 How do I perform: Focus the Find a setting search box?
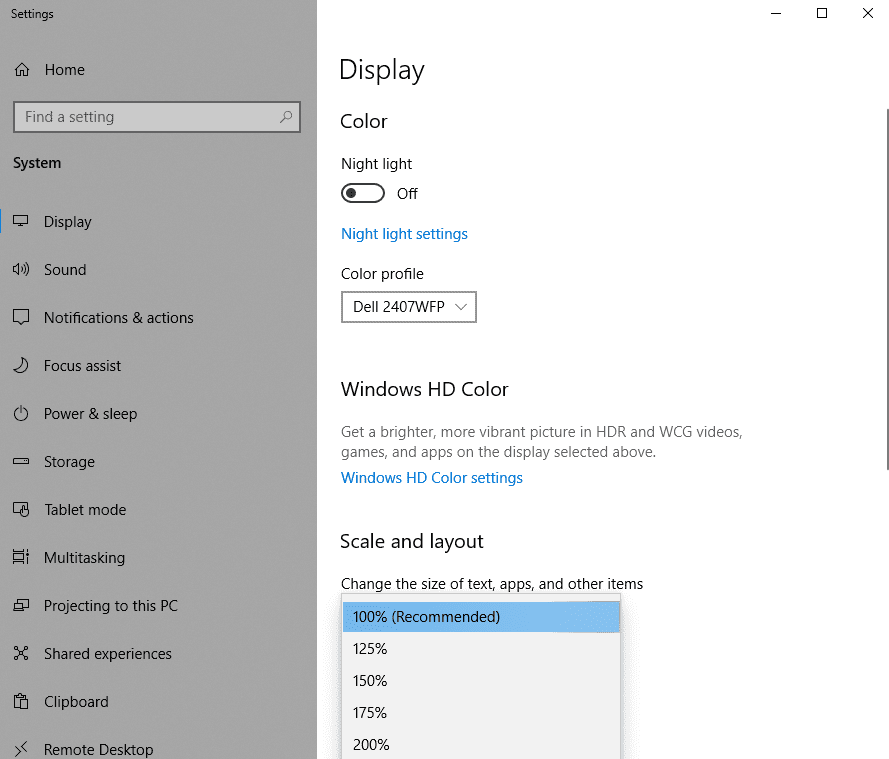click(x=156, y=117)
